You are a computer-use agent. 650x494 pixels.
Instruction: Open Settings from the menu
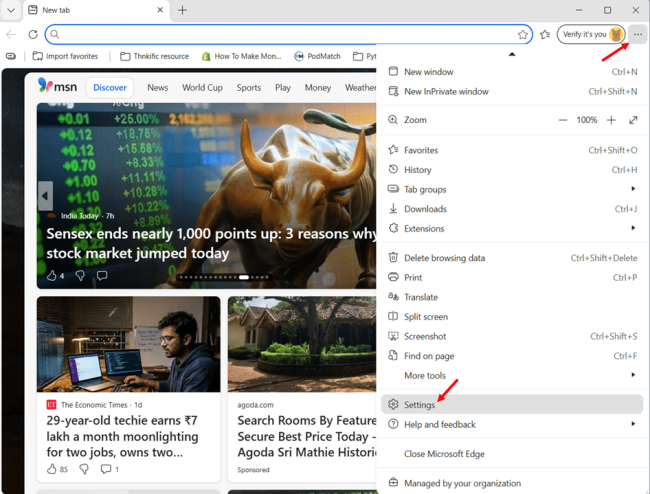pos(512,404)
